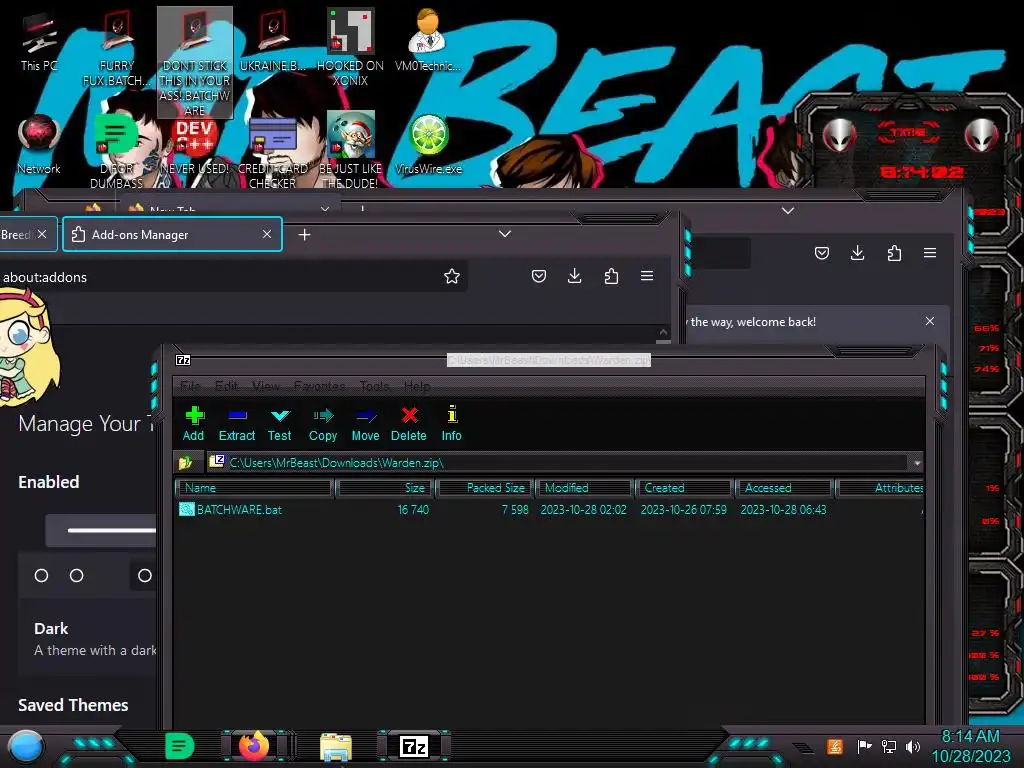Expand 7-Zip address path dropdown
Image resolution: width=1024 pixels, height=768 pixels.
(916, 463)
